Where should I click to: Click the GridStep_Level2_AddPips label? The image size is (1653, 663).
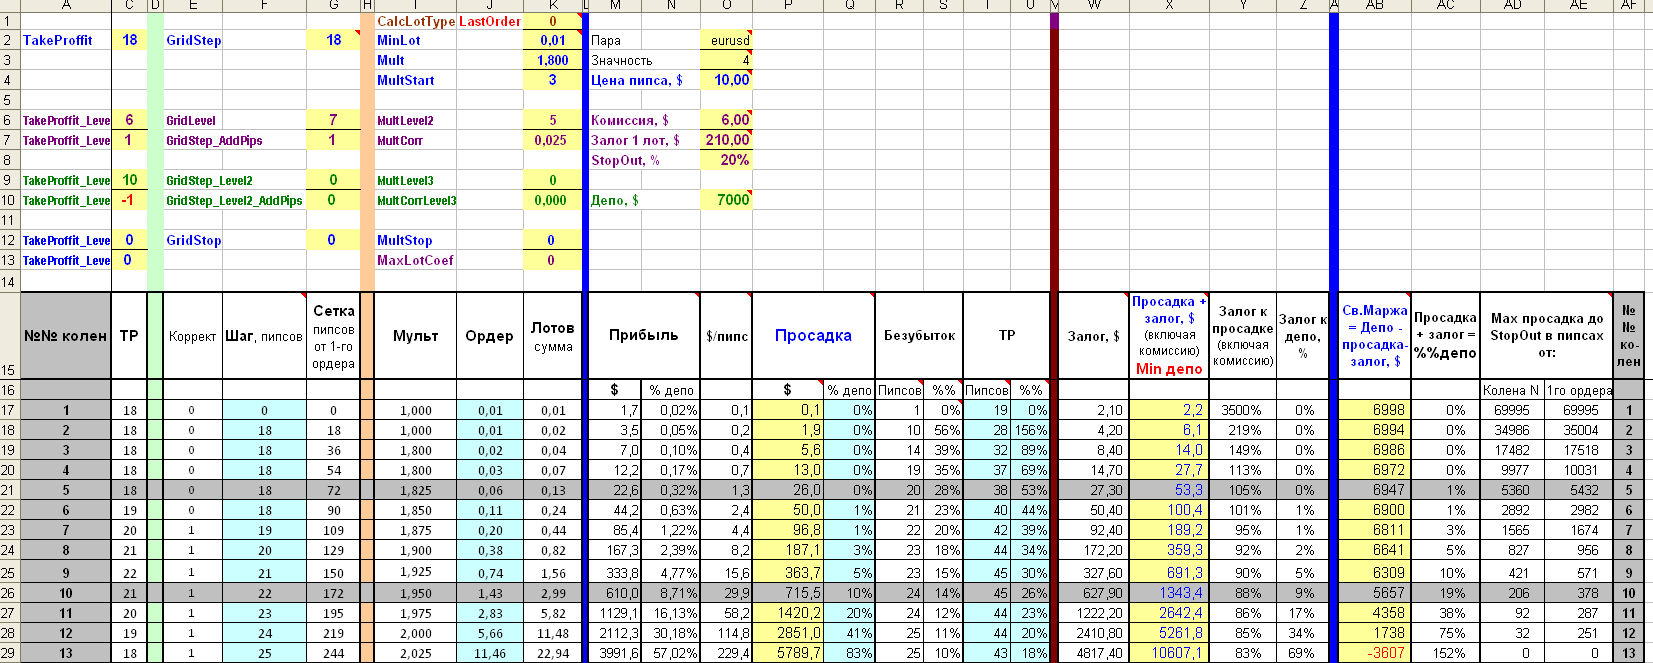233,200
